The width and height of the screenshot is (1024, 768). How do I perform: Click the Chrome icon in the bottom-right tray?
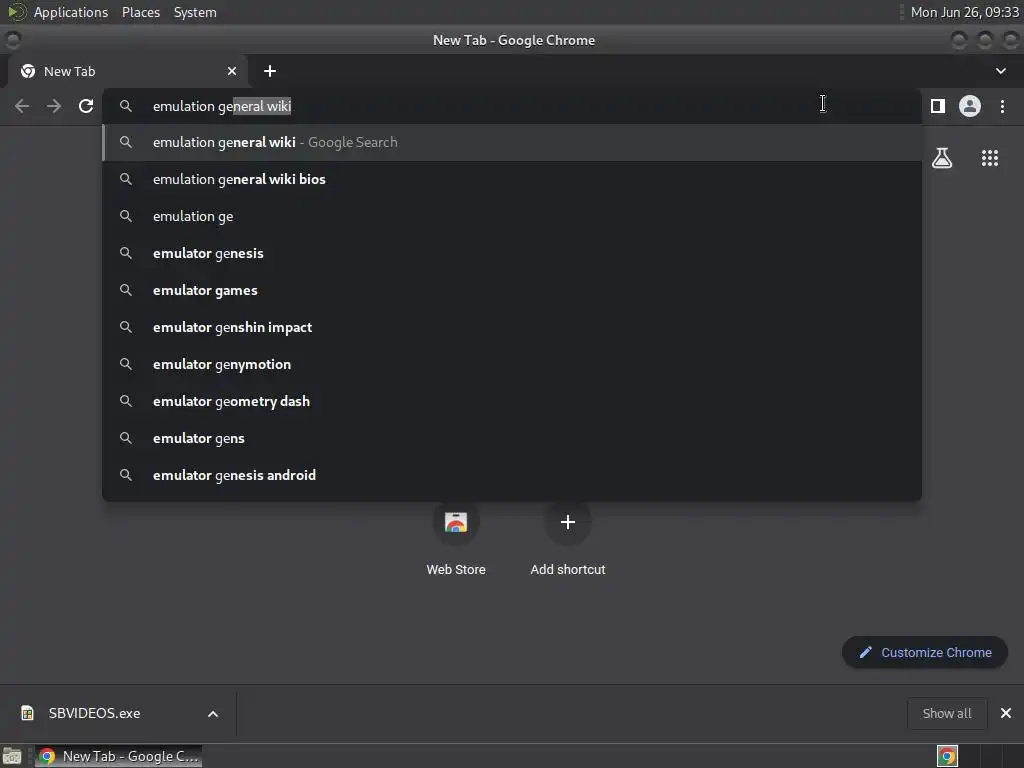pyautogui.click(x=947, y=756)
